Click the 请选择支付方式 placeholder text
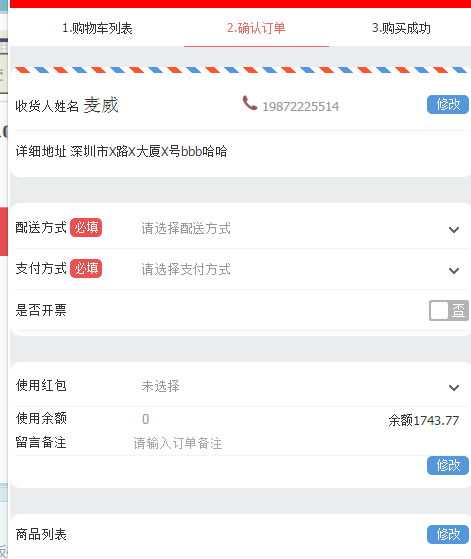The image size is (471, 559). click(x=186, y=270)
